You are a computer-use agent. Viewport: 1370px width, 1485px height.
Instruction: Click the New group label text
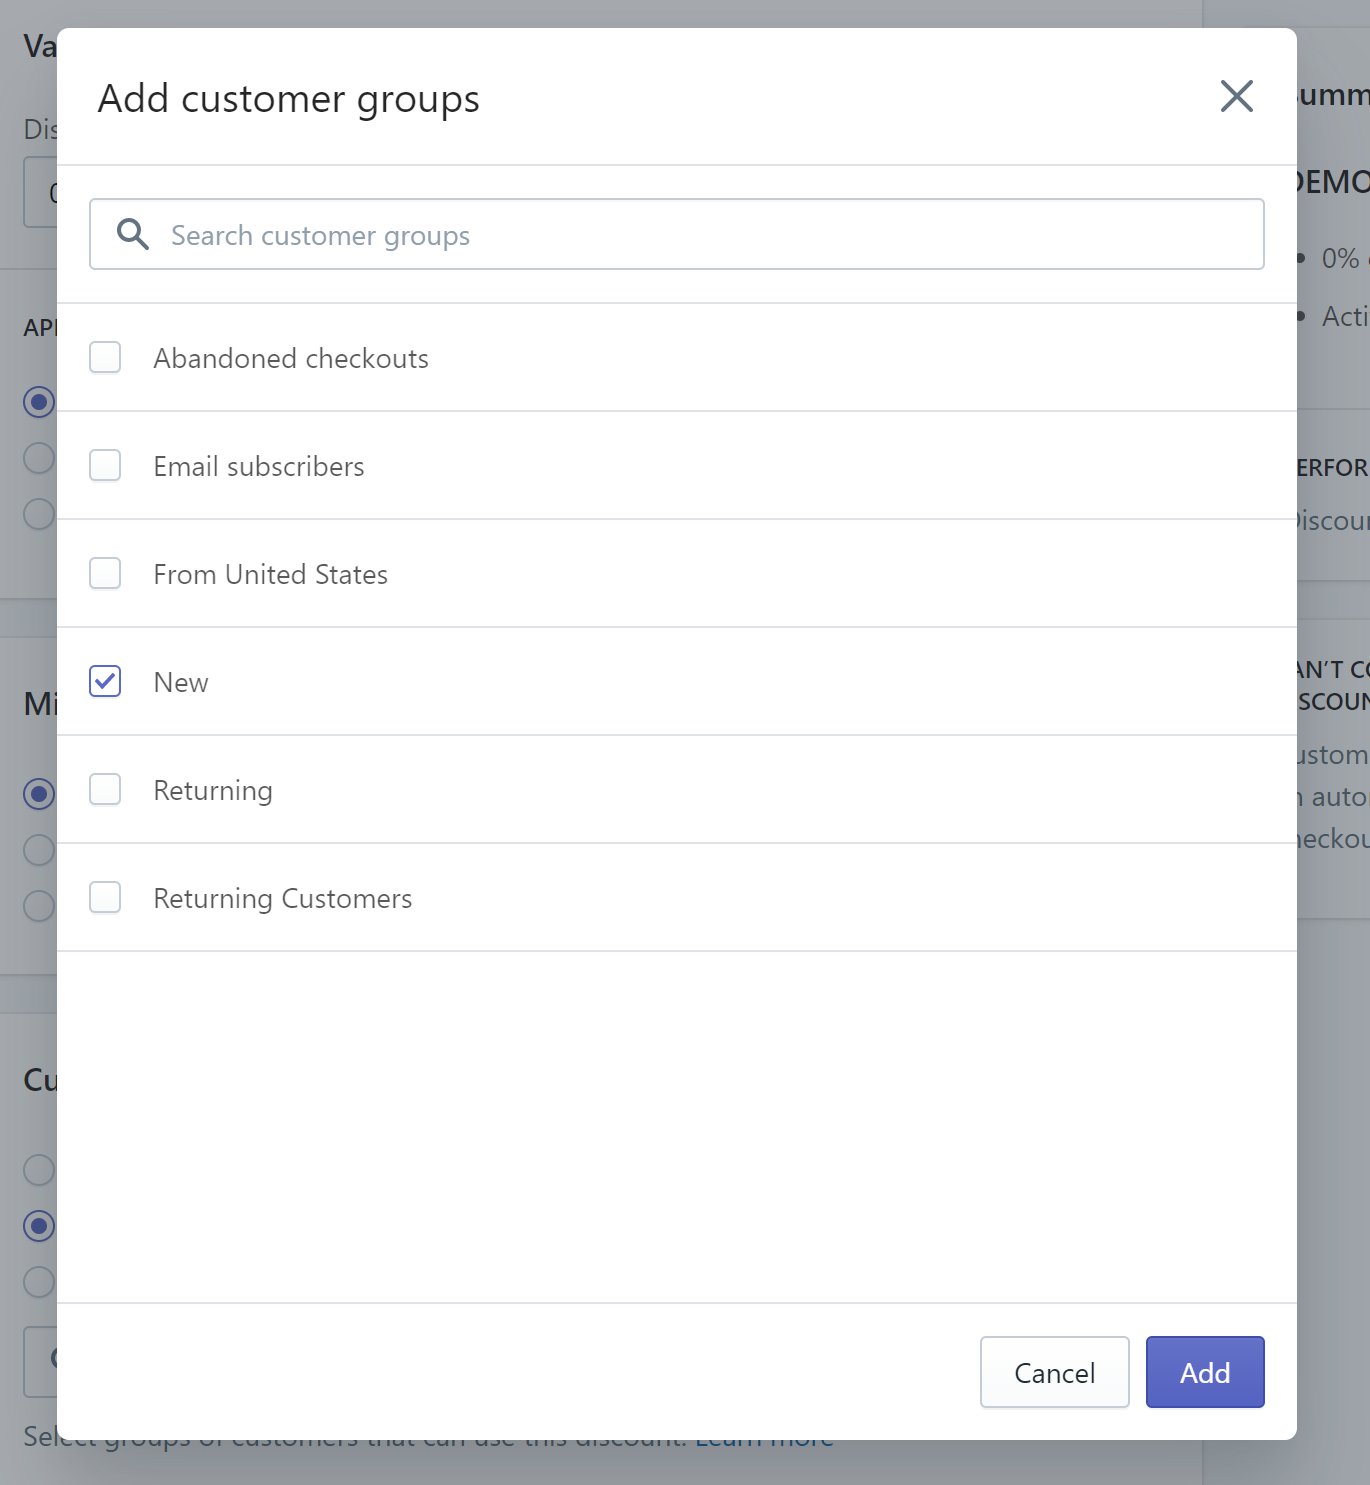pos(181,682)
